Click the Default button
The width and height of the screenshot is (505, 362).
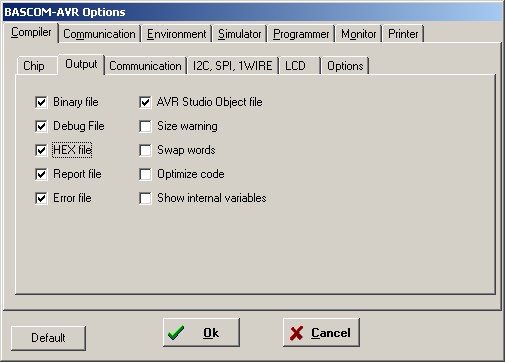click(x=48, y=338)
